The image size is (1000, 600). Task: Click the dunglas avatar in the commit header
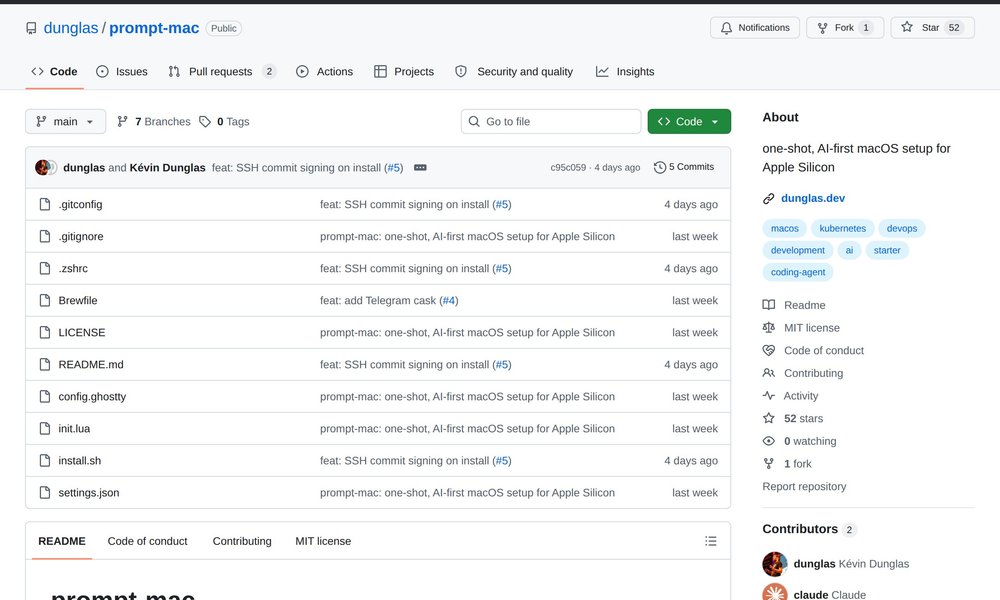click(x=43, y=168)
